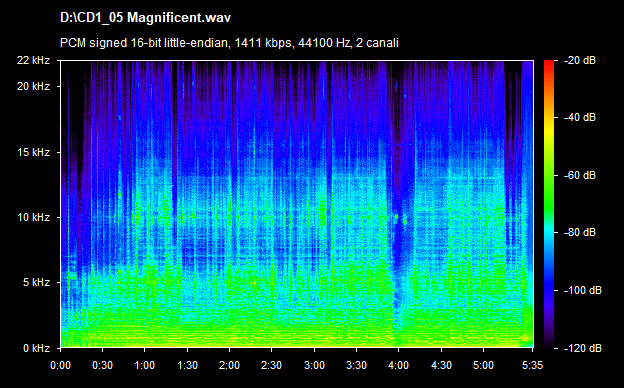Click the file path D:\CD1_05 Magnificent.wav title
624x388 pixels.
click(145, 18)
